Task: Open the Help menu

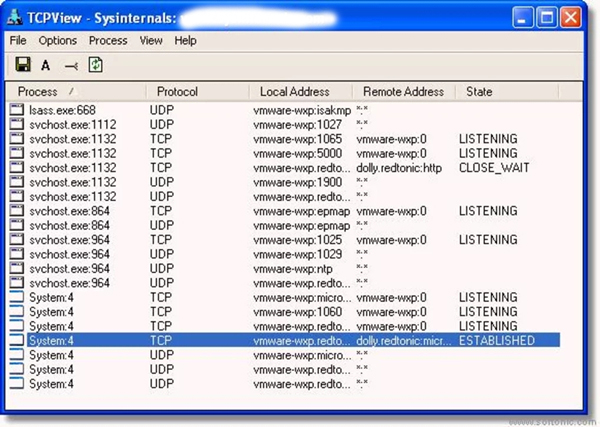Action: [x=185, y=41]
